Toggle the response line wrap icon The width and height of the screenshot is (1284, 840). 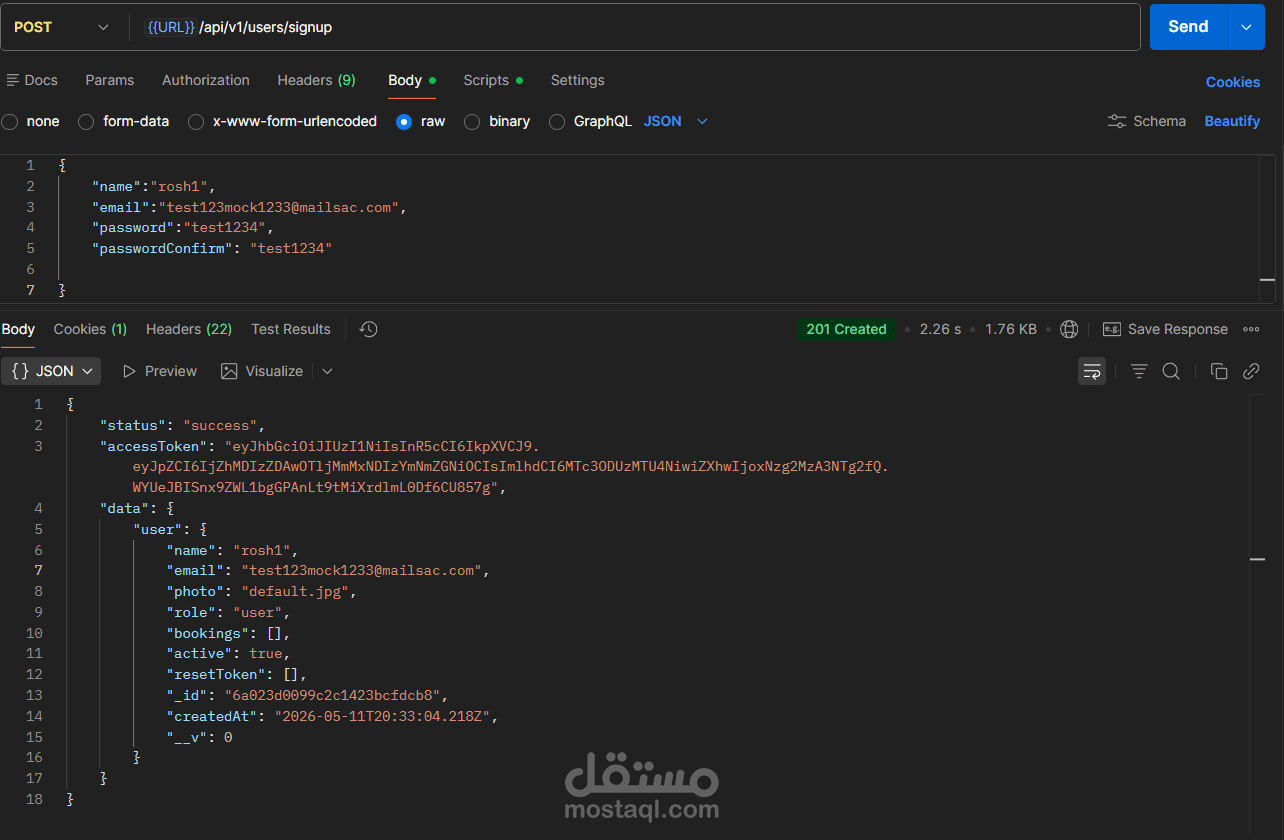[x=1092, y=371]
